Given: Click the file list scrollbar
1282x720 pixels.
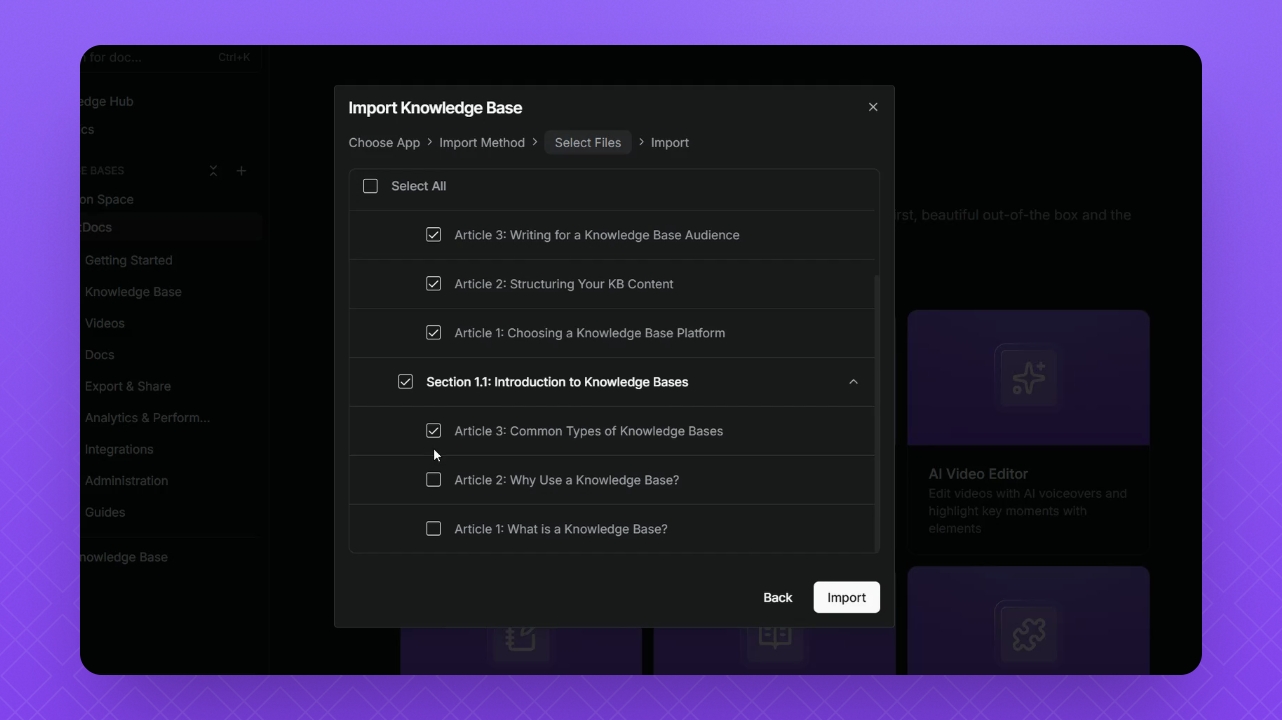Looking at the screenshot, I should [877, 412].
